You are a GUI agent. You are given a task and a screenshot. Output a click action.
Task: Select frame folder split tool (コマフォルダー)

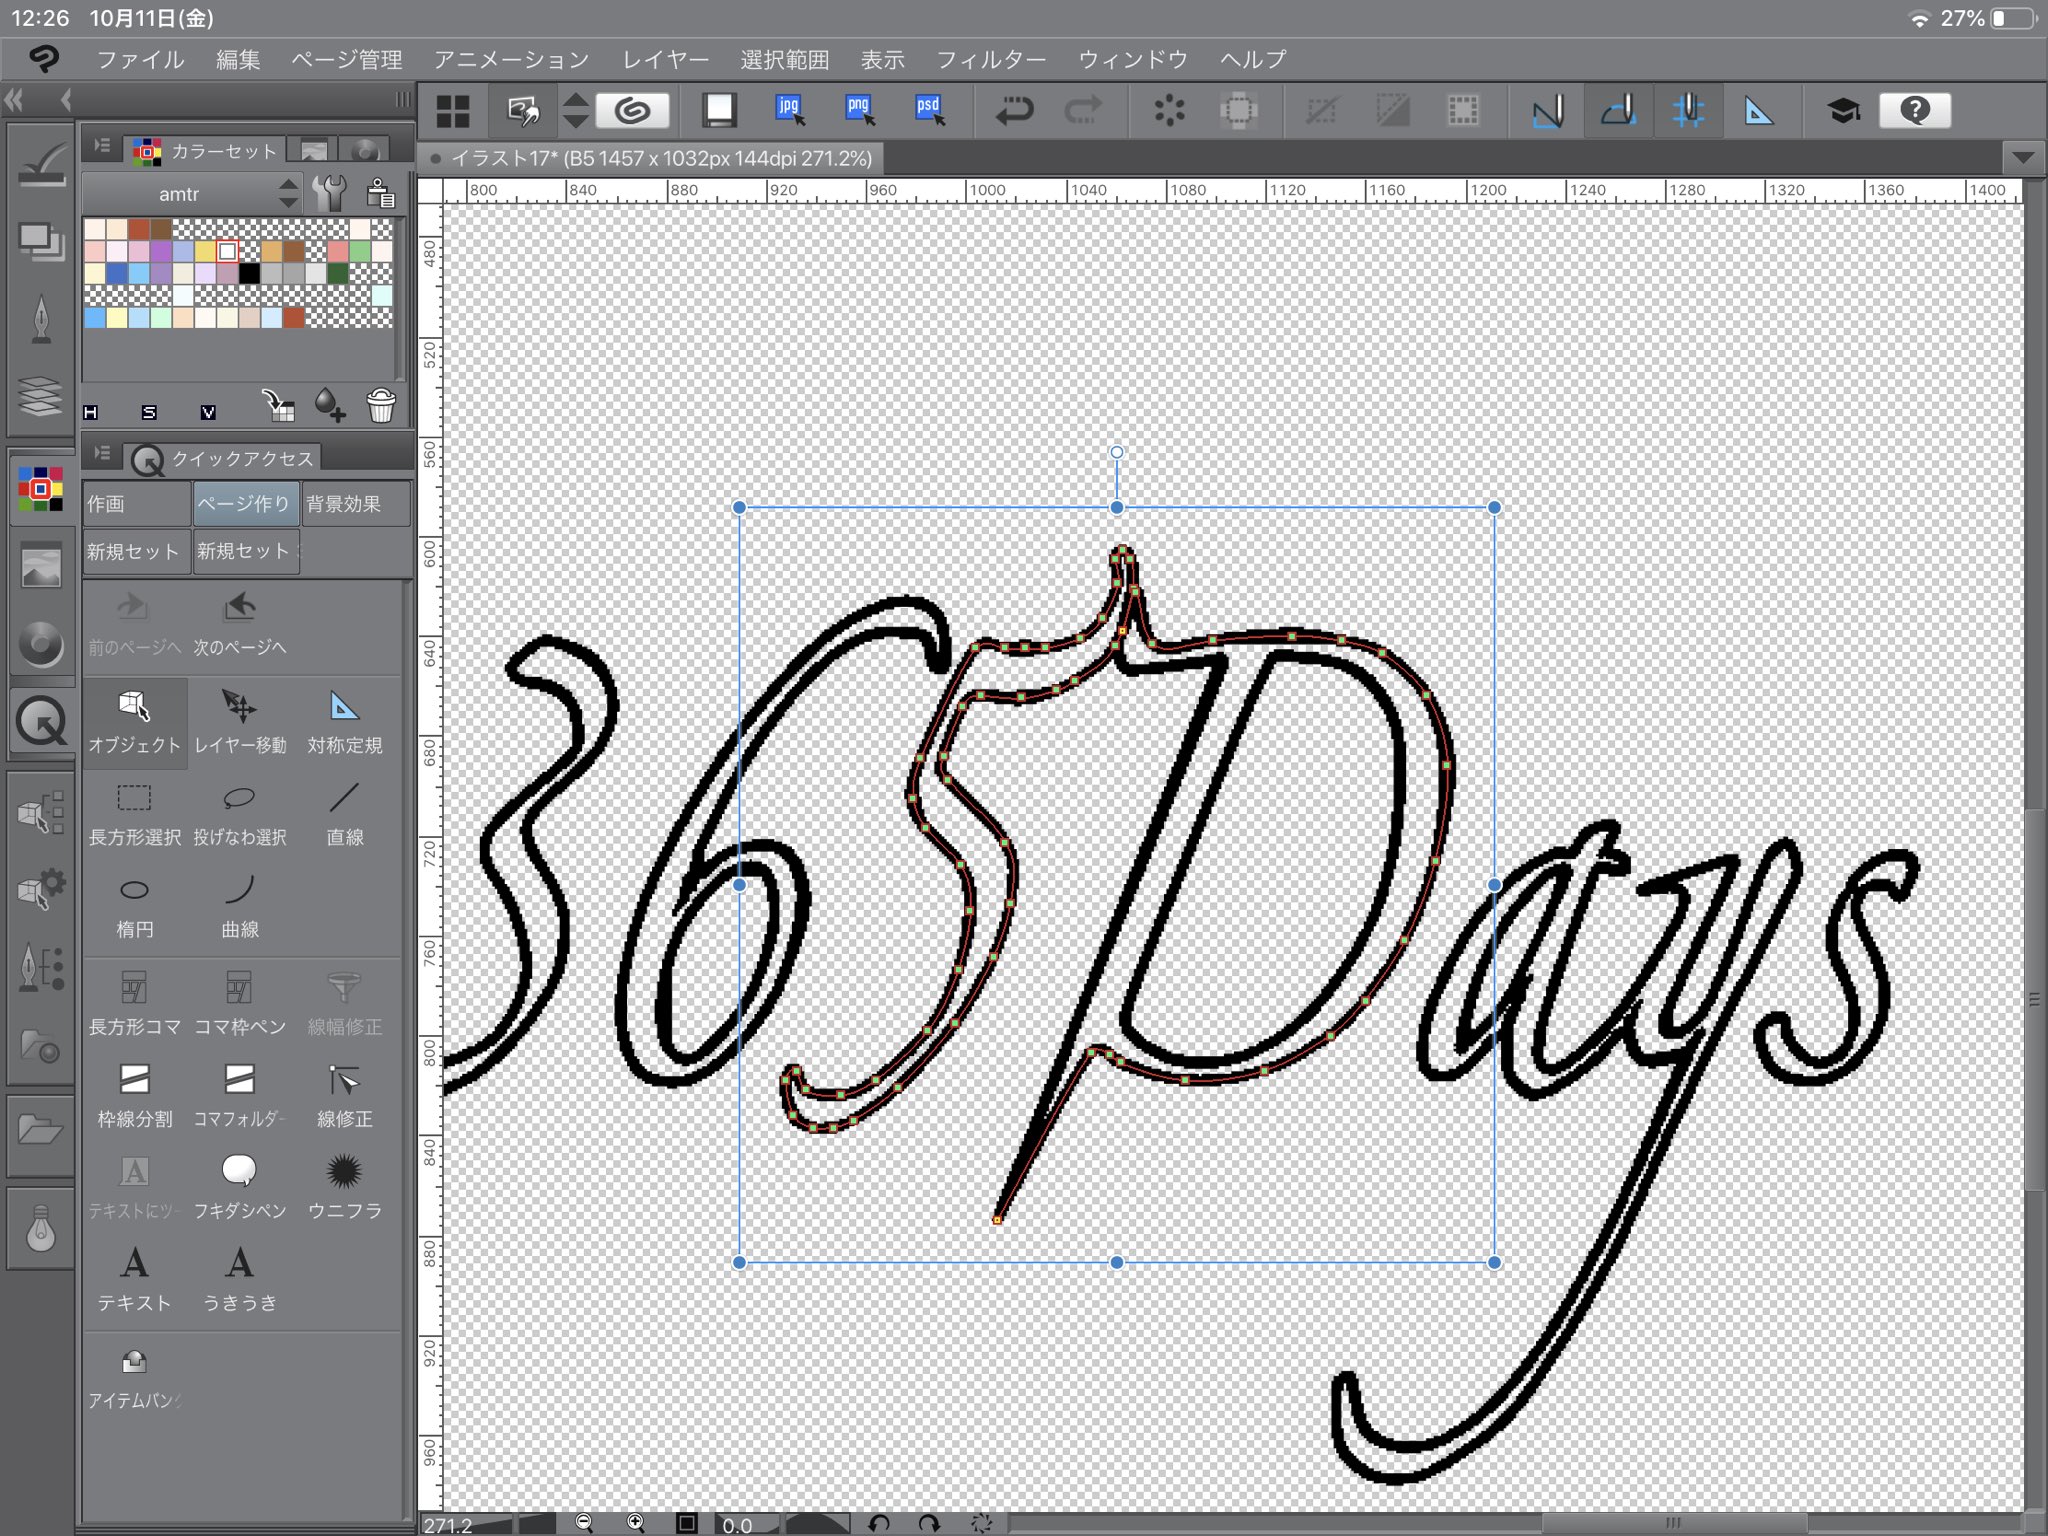click(x=240, y=1095)
